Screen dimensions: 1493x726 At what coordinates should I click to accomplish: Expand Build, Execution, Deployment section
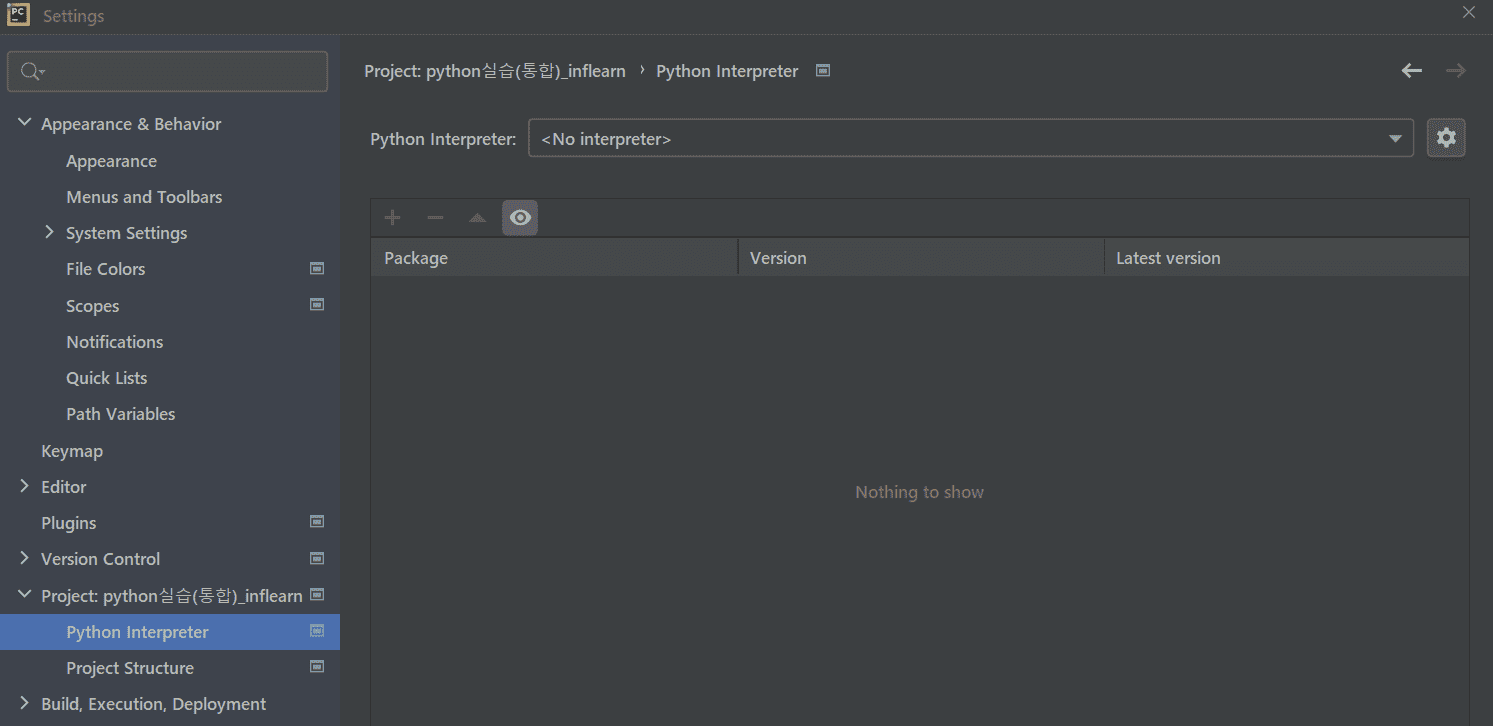pos(25,703)
